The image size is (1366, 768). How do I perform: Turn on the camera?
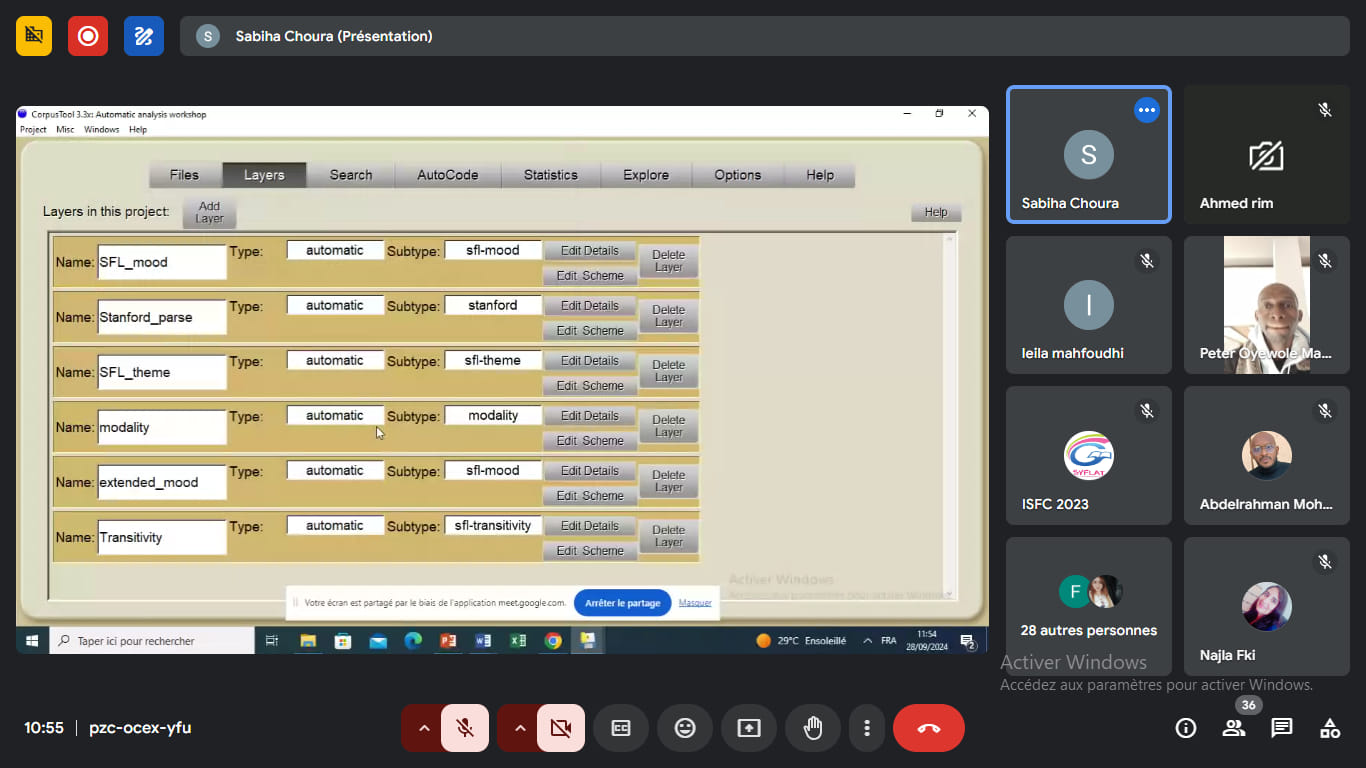[x=561, y=728]
